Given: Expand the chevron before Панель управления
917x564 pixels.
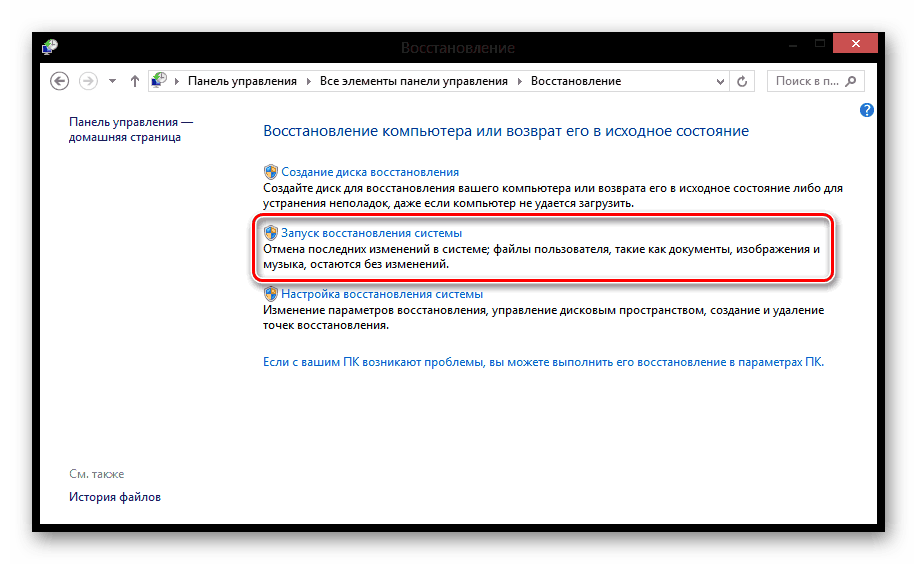Looking at the screenshot, I should pos(177,81).
